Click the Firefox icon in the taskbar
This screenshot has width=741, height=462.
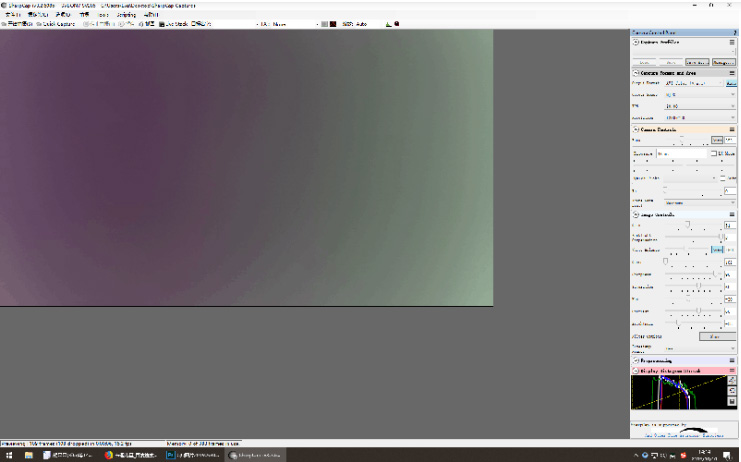click(x=108, y=454)
